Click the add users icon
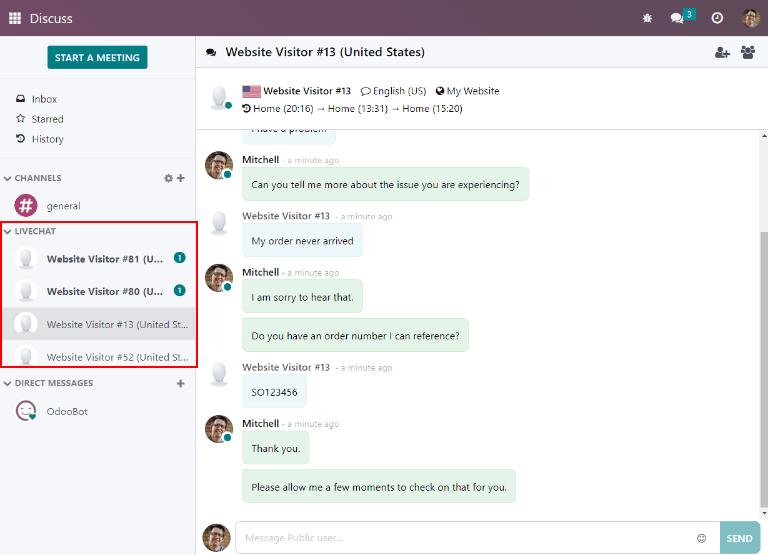The height and width of the screenshot is (555, 768). [722, 53]
